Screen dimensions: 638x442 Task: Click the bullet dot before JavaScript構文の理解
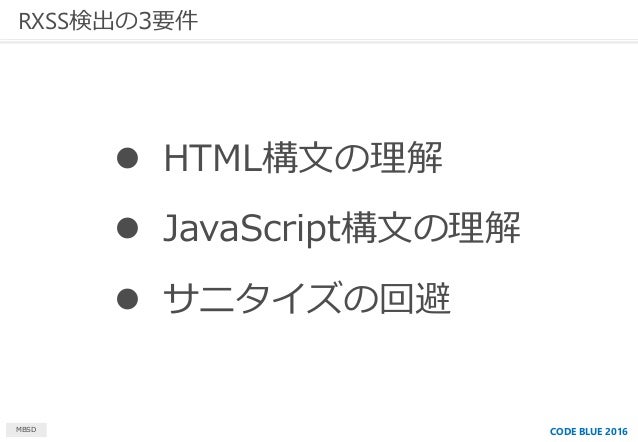pyautogui.click(x=127, y=228)
